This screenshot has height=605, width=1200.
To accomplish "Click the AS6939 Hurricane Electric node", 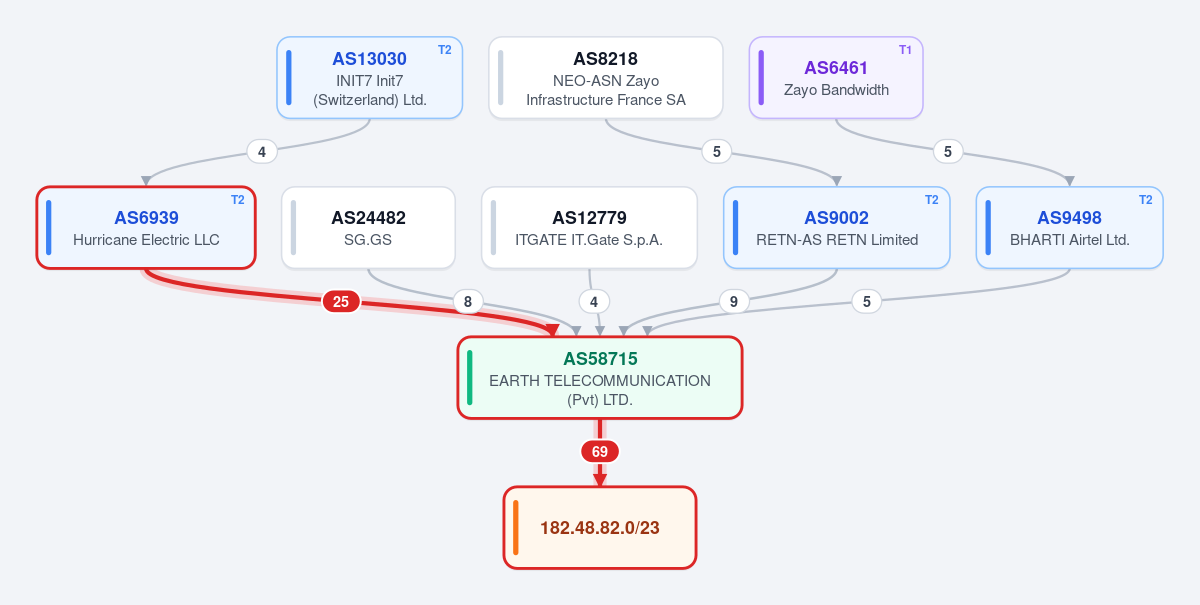I will point(146,228).
